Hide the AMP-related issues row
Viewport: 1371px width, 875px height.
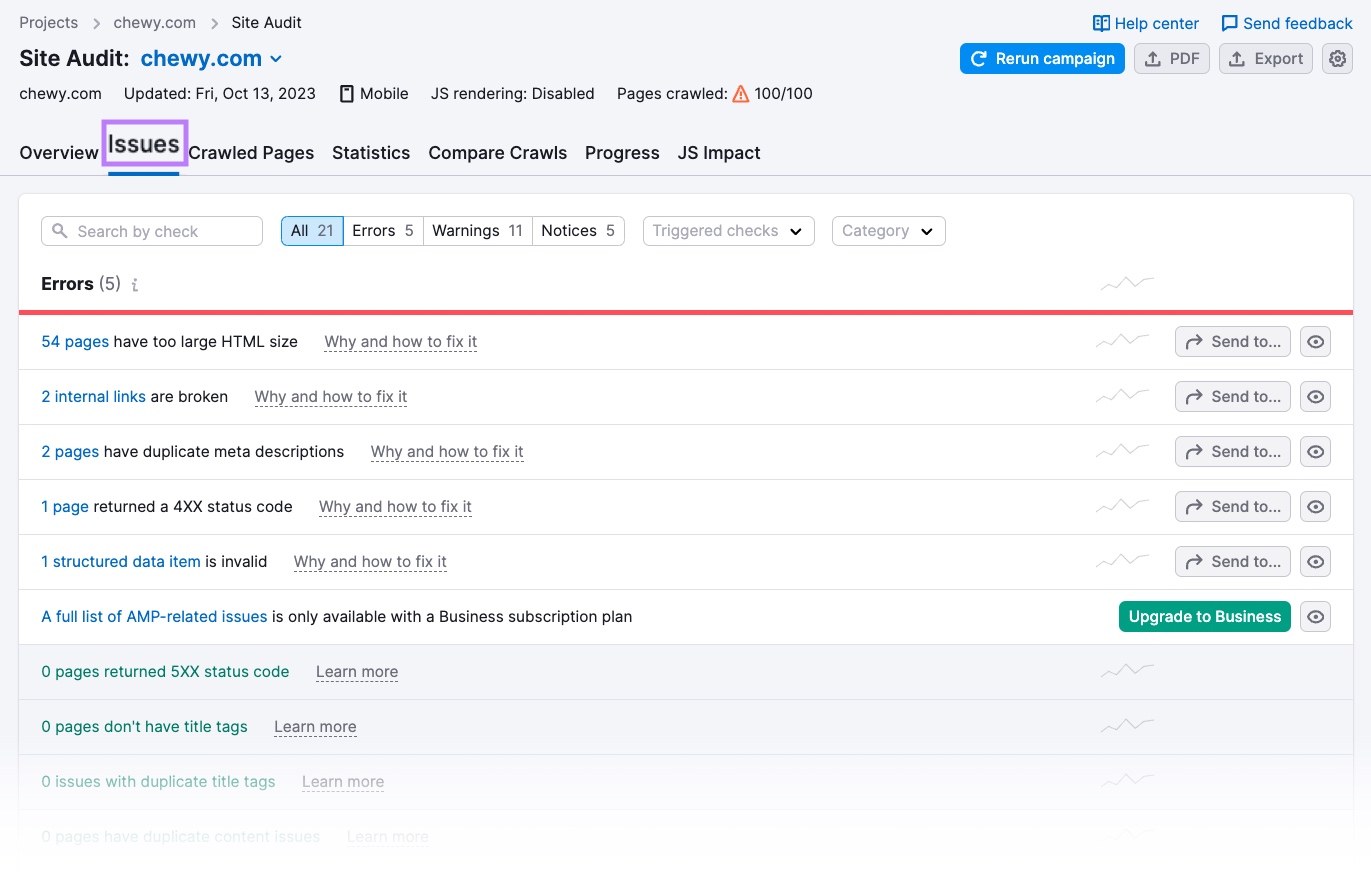1315,617
